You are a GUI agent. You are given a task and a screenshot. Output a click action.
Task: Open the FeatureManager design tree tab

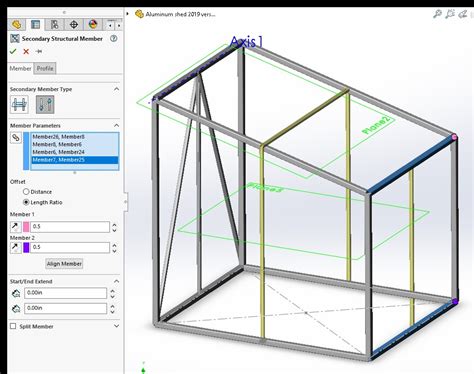pyautogui.click(x=16, y=24)
